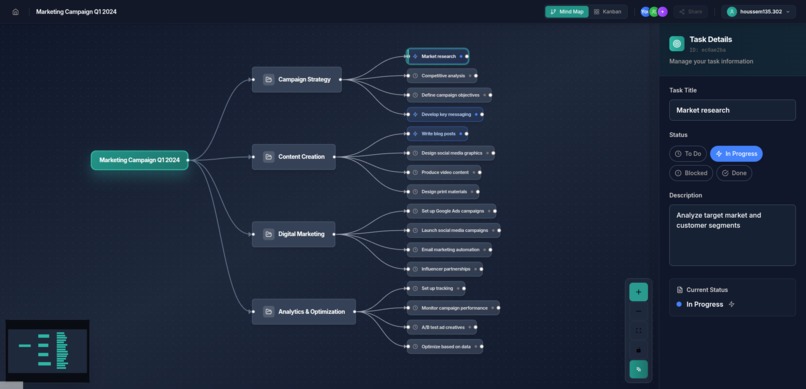Select the Design social media graphics task
Image resolution: width=806 pixels, height=389 pixels.
(451, 153)
